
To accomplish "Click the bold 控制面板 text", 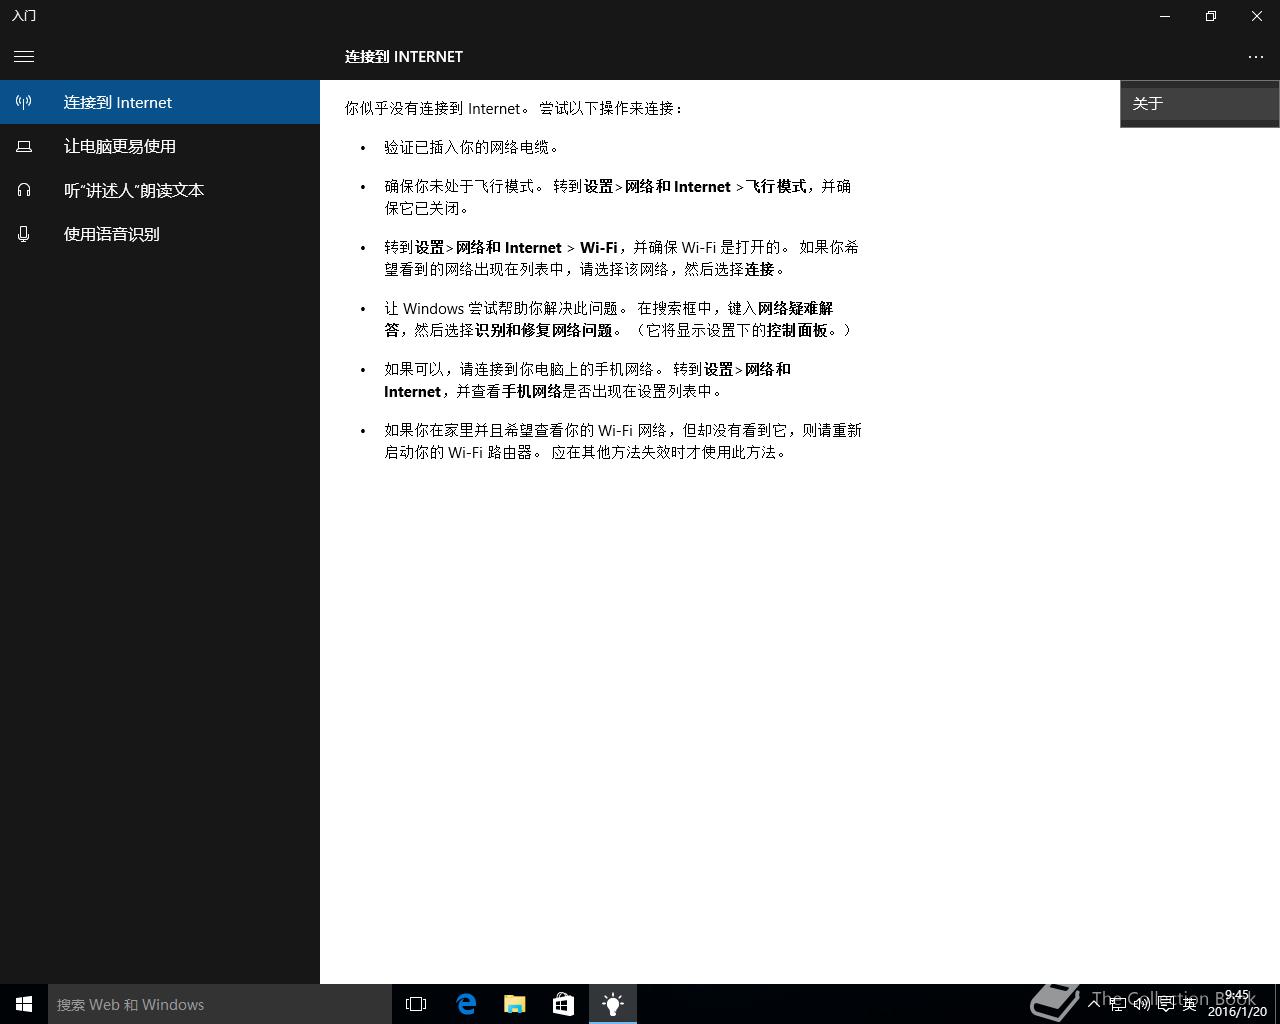I will coord(797,330).
